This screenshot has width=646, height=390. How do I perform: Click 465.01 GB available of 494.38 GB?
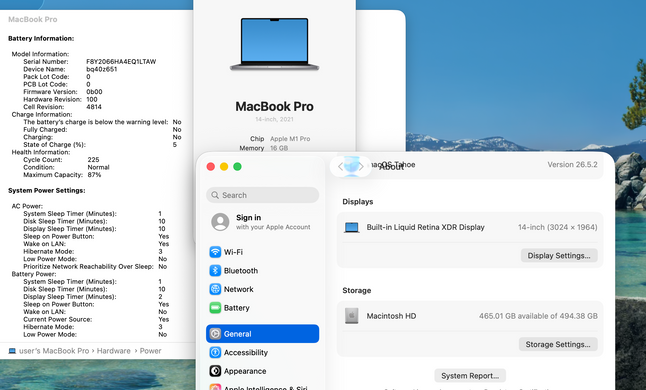(538, 316)
